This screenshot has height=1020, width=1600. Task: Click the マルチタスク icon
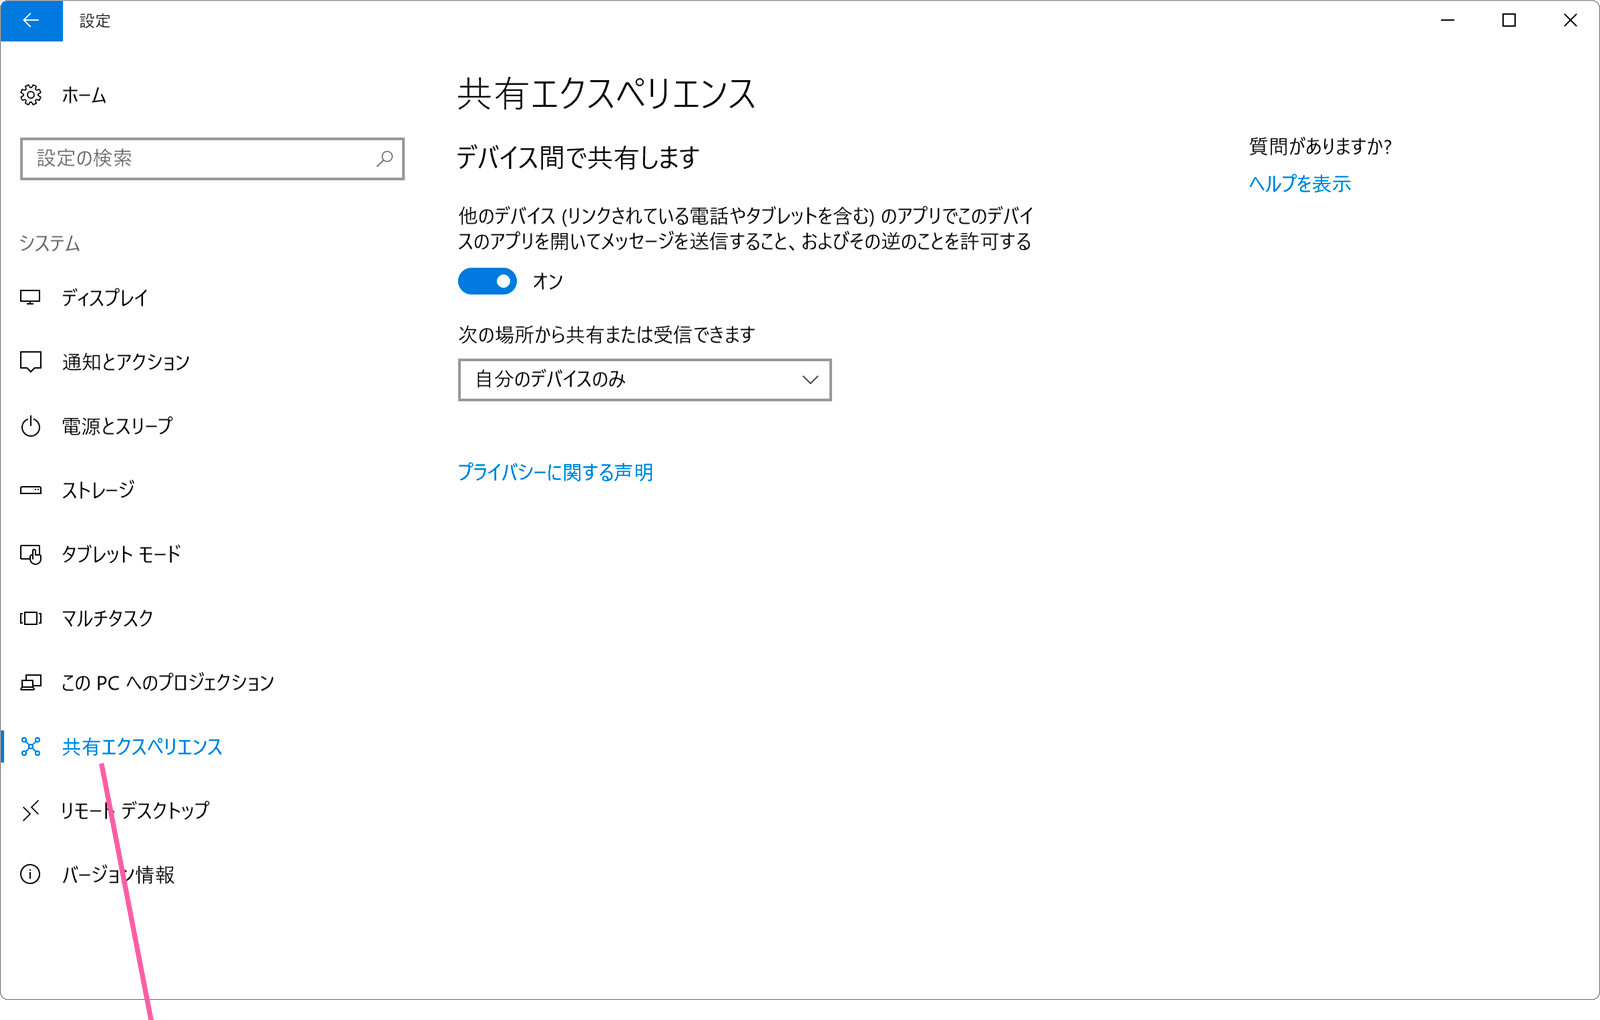tap(31, 618)
